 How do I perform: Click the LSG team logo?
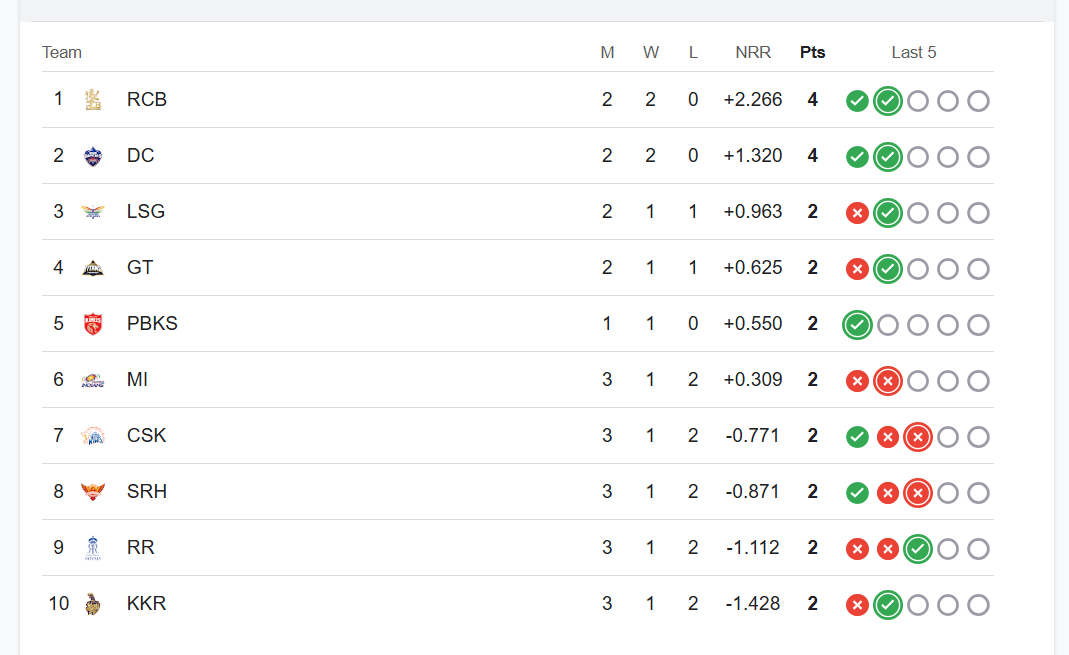[93, 212]
